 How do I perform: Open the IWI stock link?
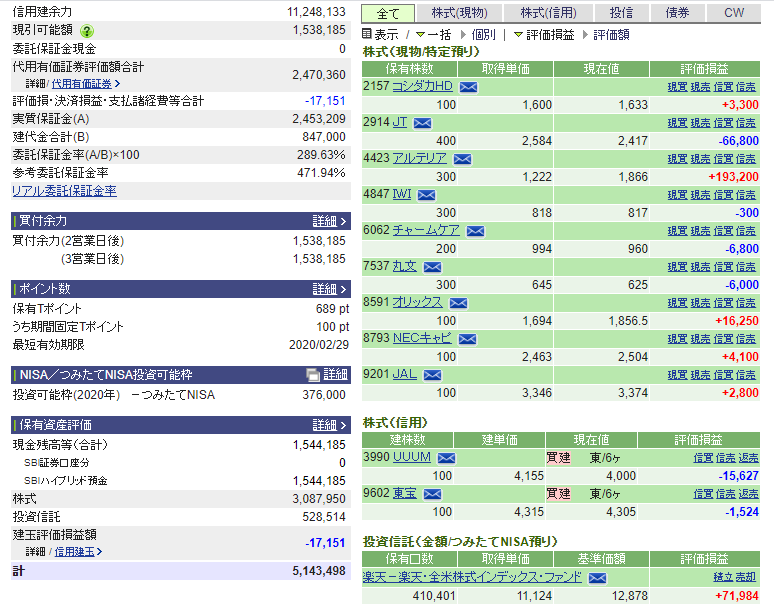(402, 194)
